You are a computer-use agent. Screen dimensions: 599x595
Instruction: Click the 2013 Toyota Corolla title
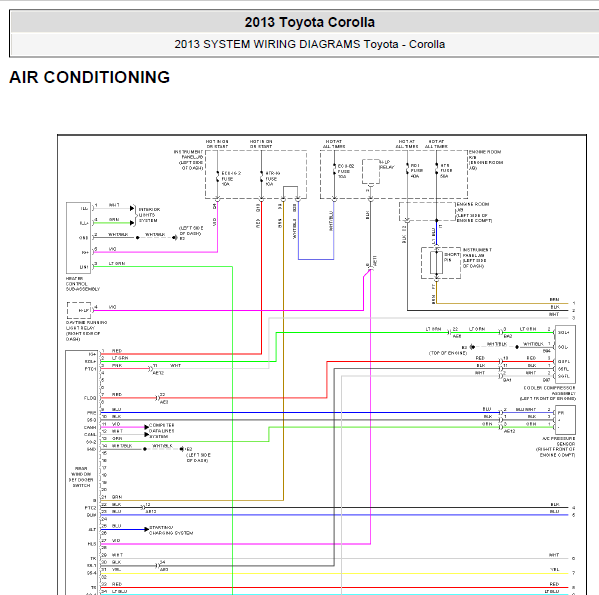coord(309,22)
